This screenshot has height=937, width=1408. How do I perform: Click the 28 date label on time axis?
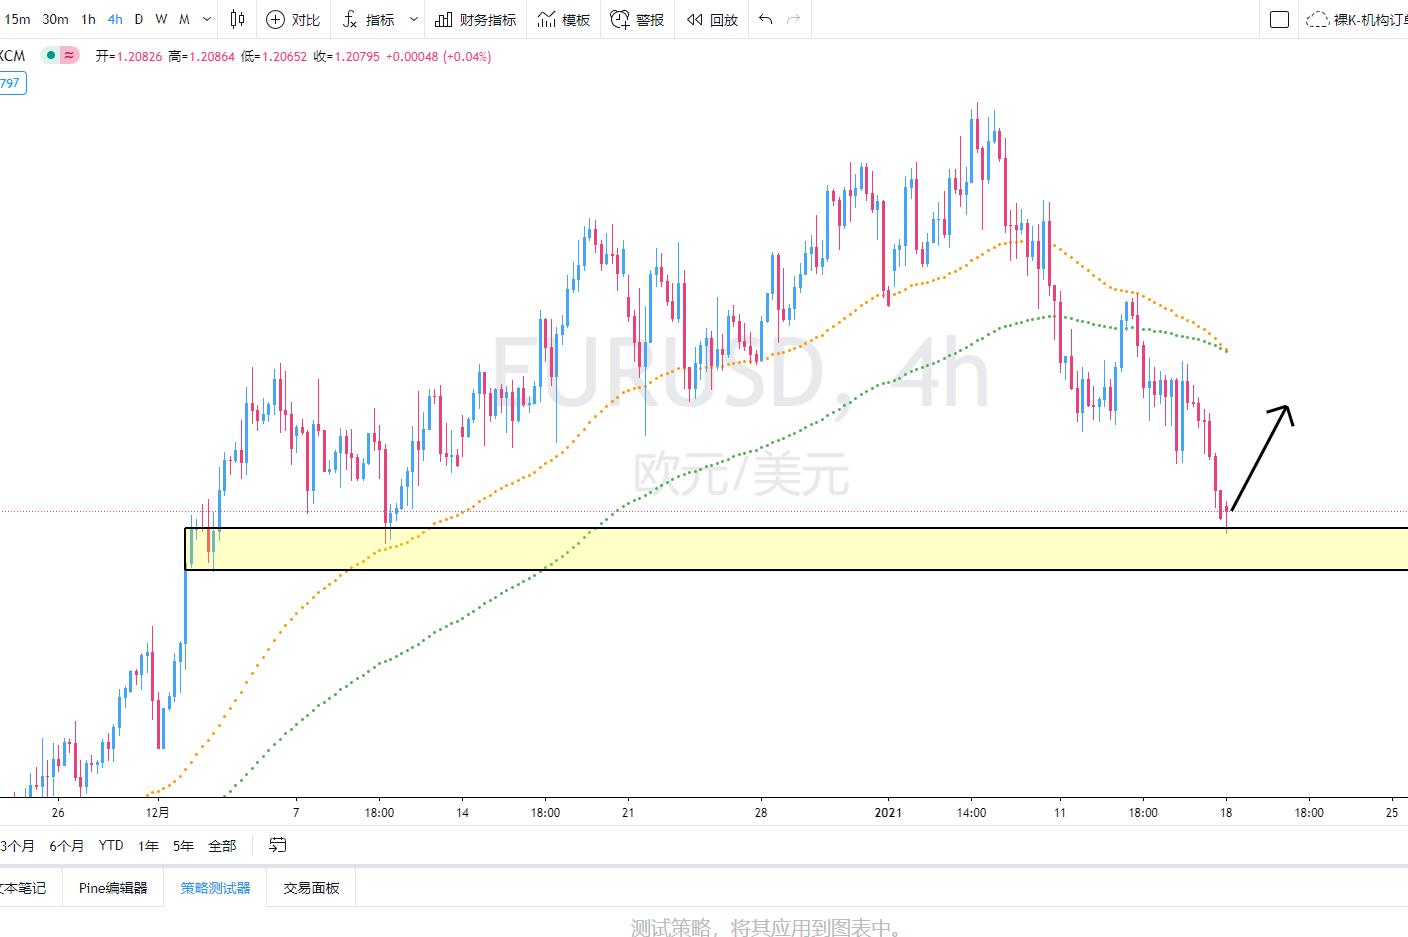pyautogui.click(x=761, y=812)
